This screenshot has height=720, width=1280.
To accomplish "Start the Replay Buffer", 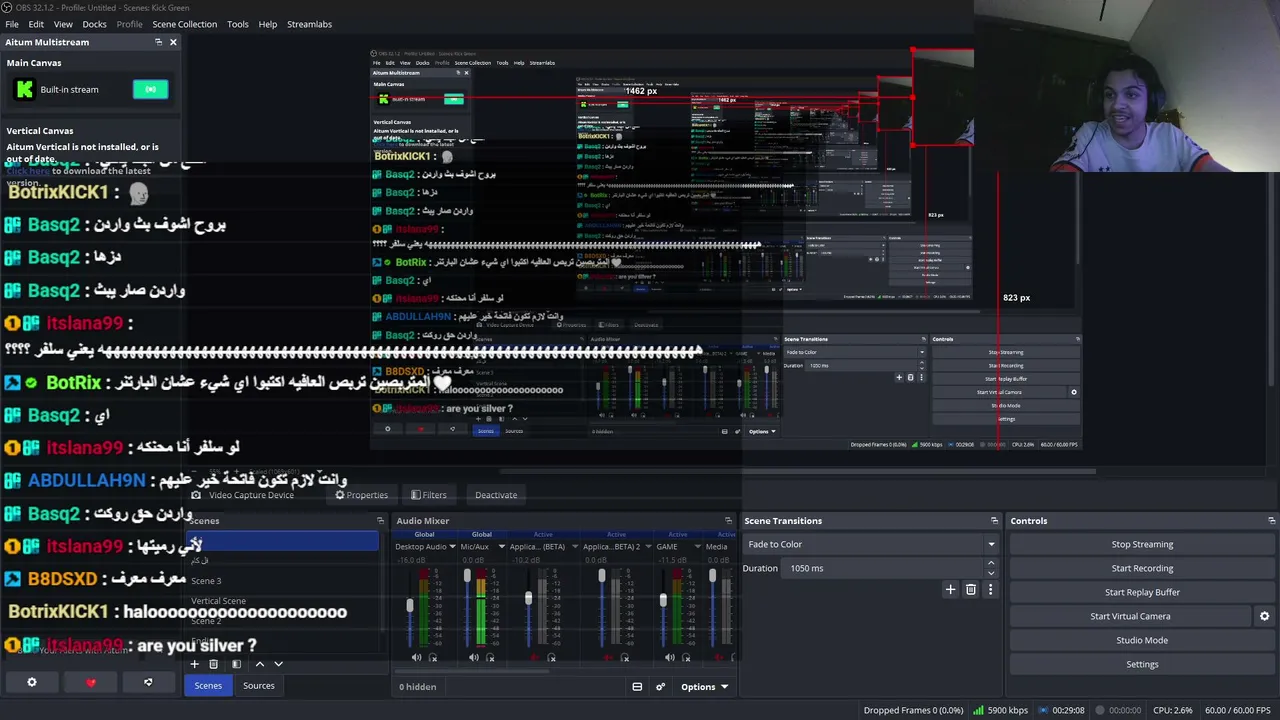I will tap(1142, 593).
